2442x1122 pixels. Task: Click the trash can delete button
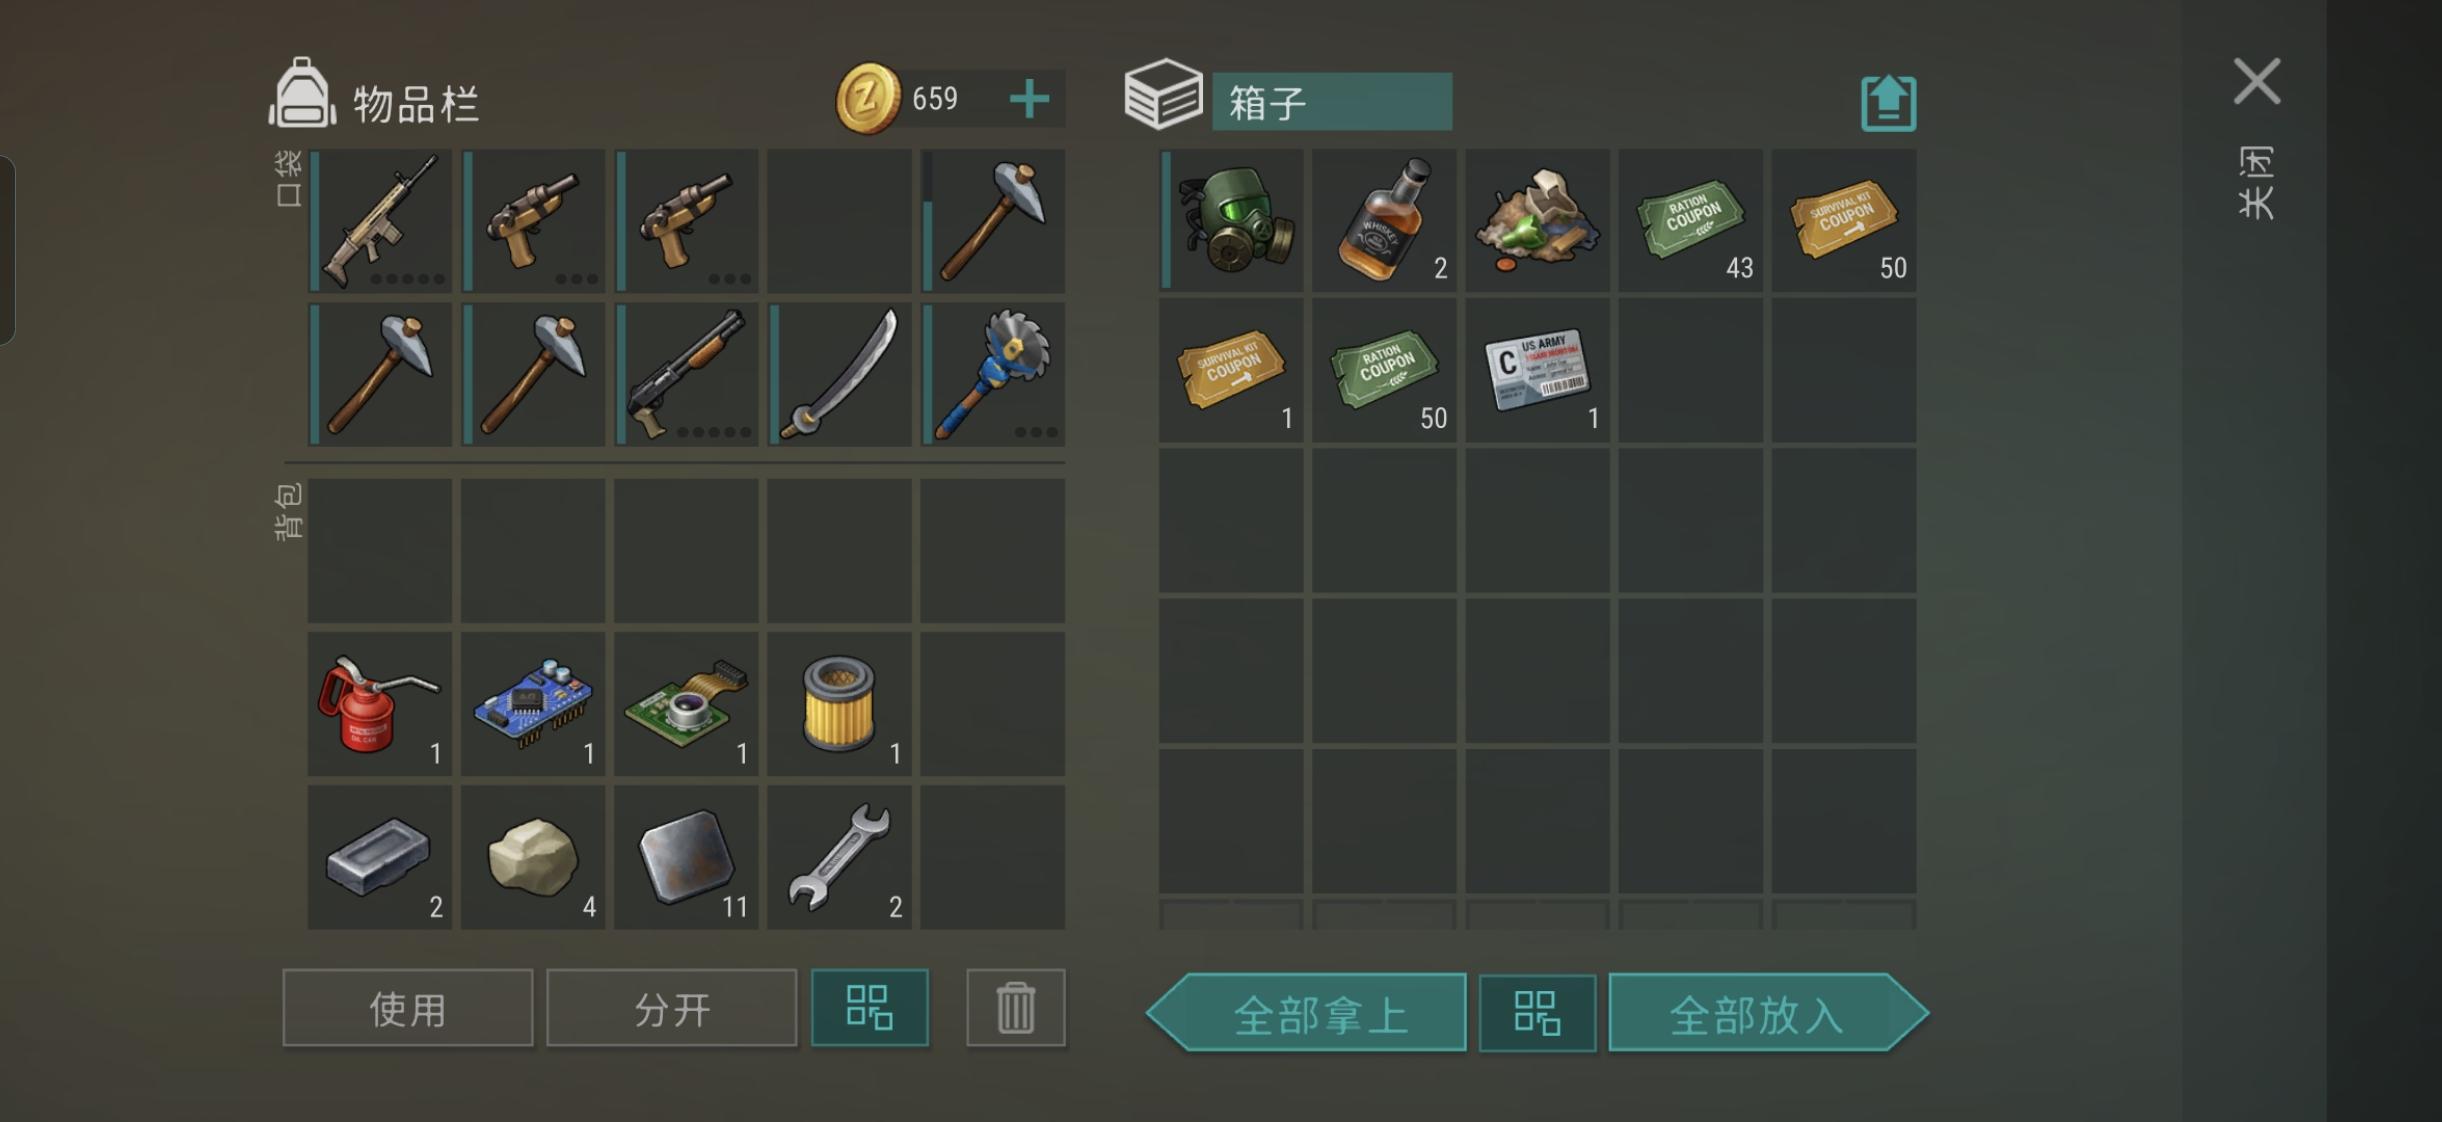[1015, 1007]
